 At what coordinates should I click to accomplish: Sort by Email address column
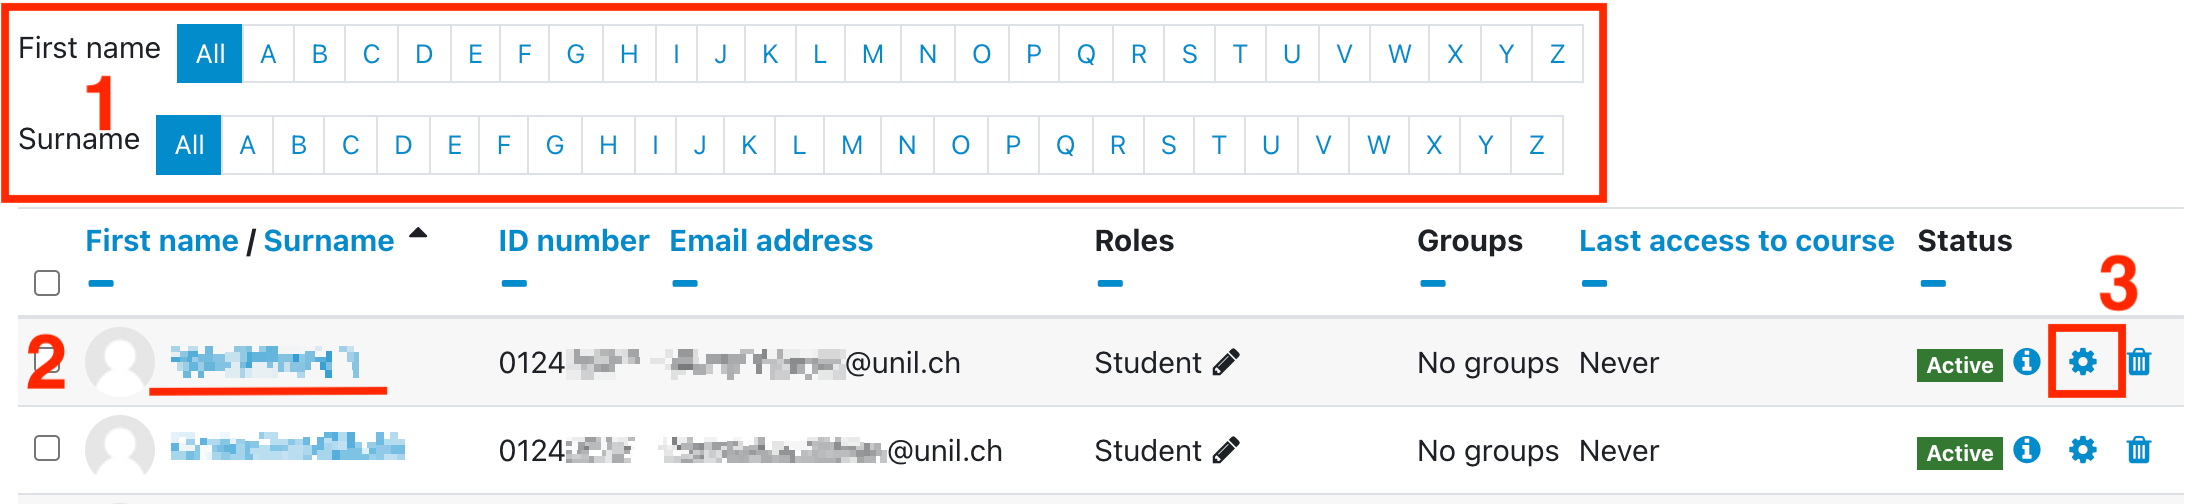click(771, 241)
